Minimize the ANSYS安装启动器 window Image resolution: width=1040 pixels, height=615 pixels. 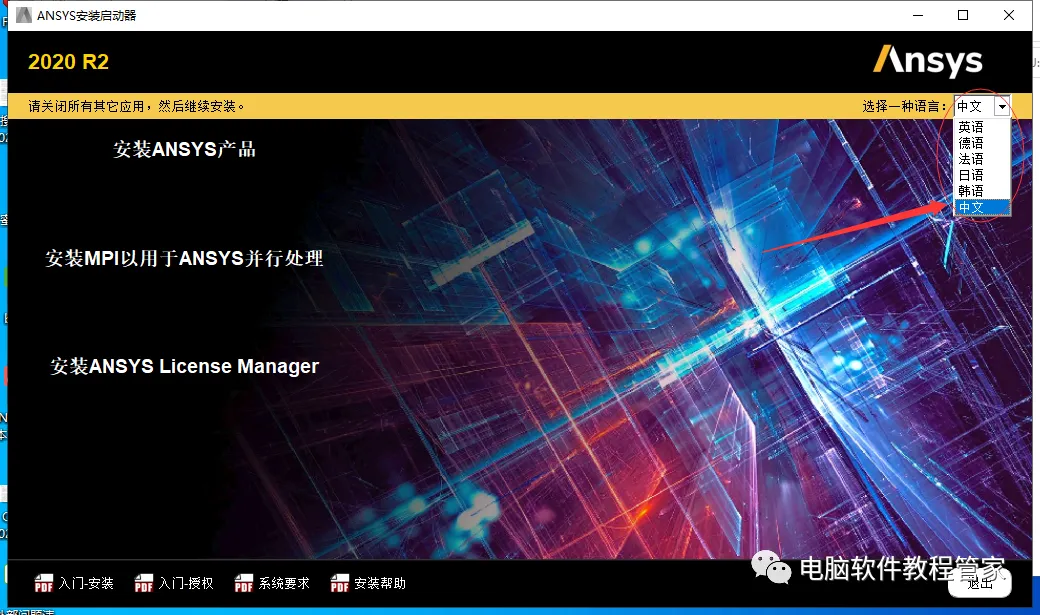(x=918, y=15)
